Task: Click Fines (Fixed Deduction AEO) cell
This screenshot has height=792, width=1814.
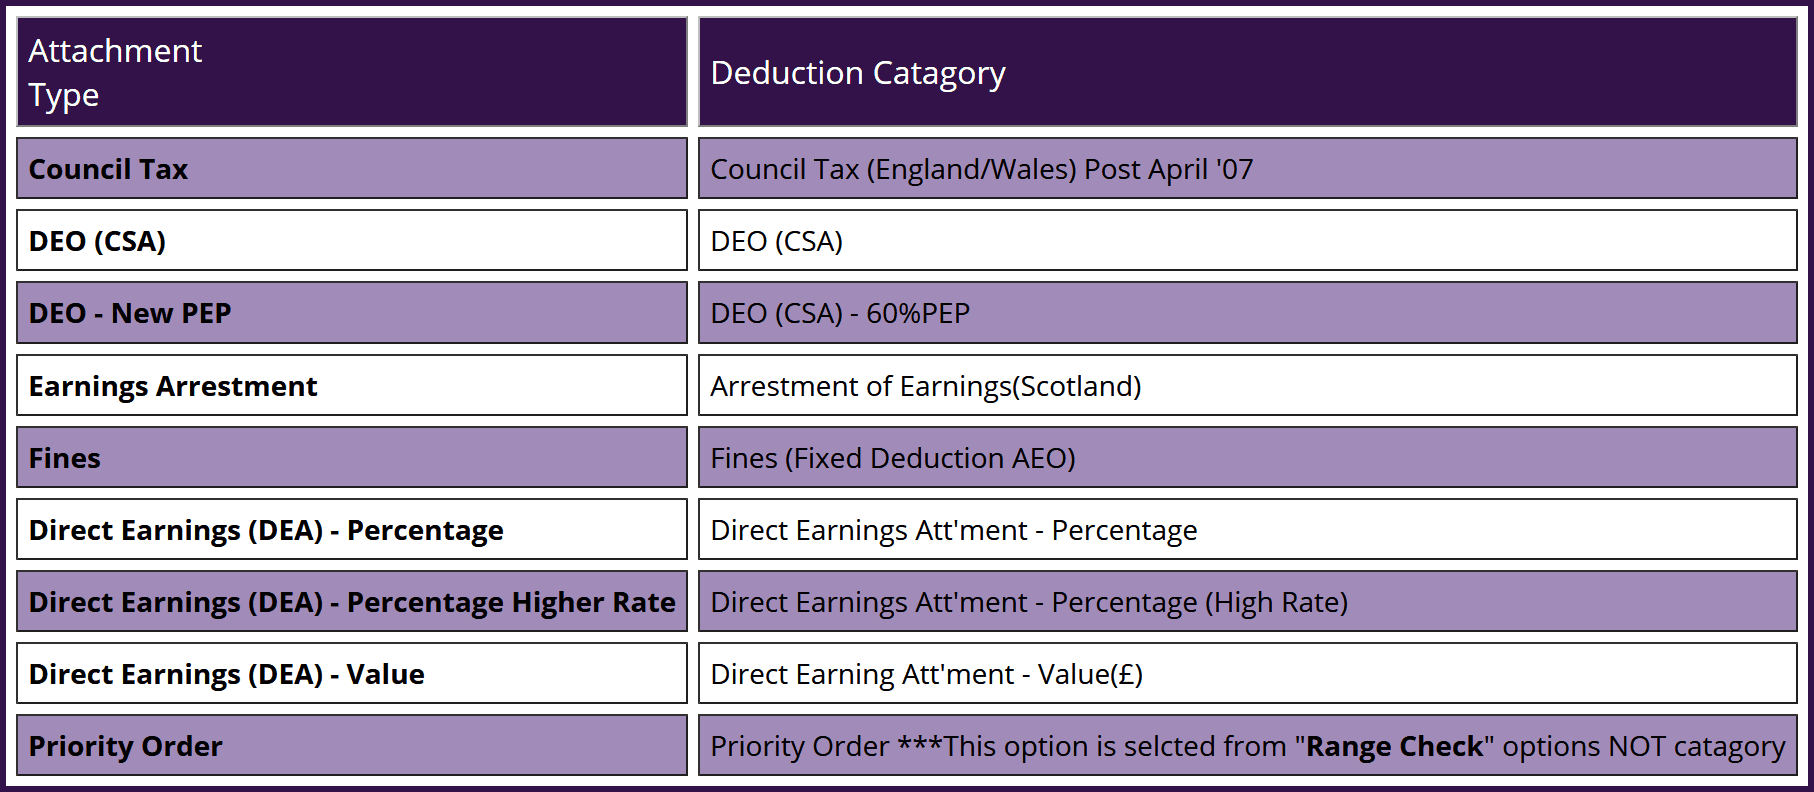Action: coord(892,458)
